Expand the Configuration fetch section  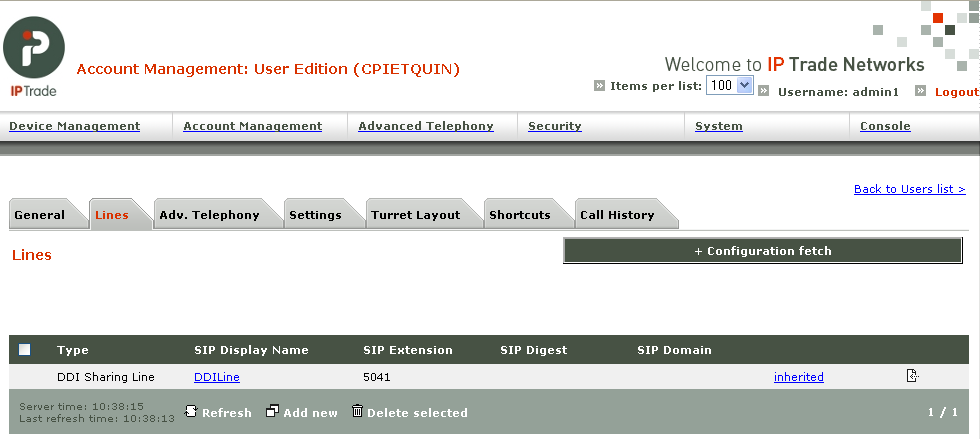click(x=762, y=251)
